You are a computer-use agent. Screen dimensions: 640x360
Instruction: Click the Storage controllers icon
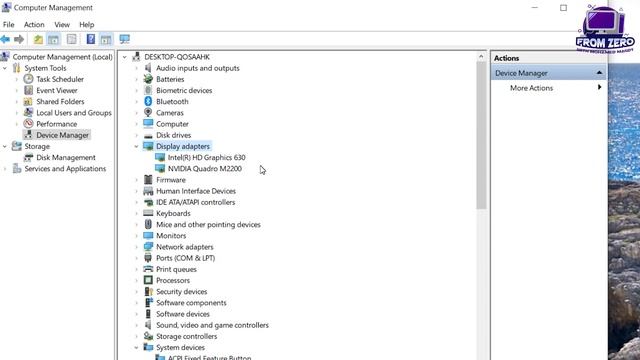pyautogui.click(x=148, y=336)
